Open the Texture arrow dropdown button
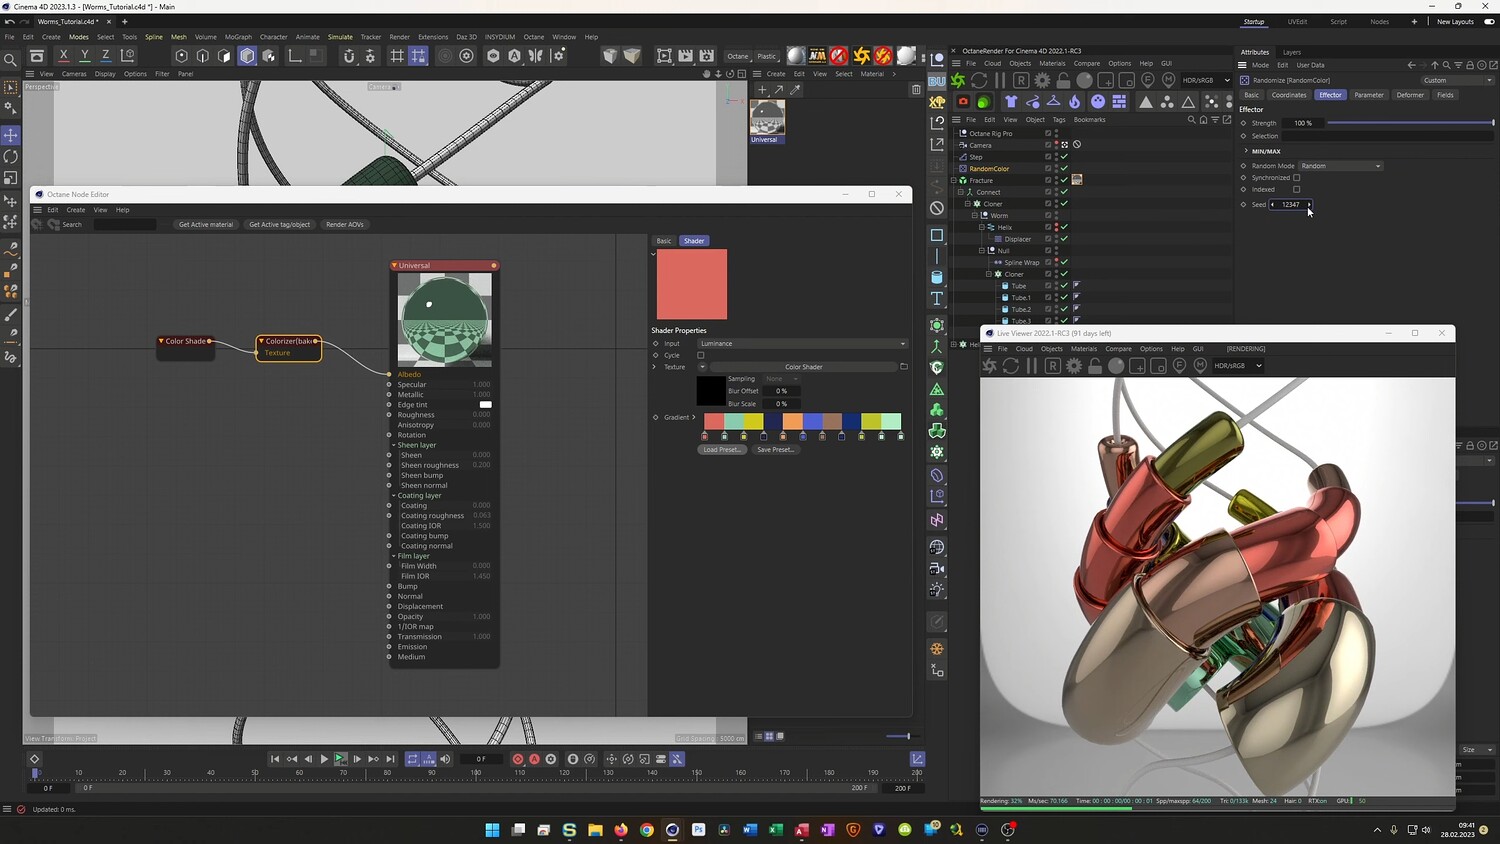The image size is (1500, 844). point(702,367)
